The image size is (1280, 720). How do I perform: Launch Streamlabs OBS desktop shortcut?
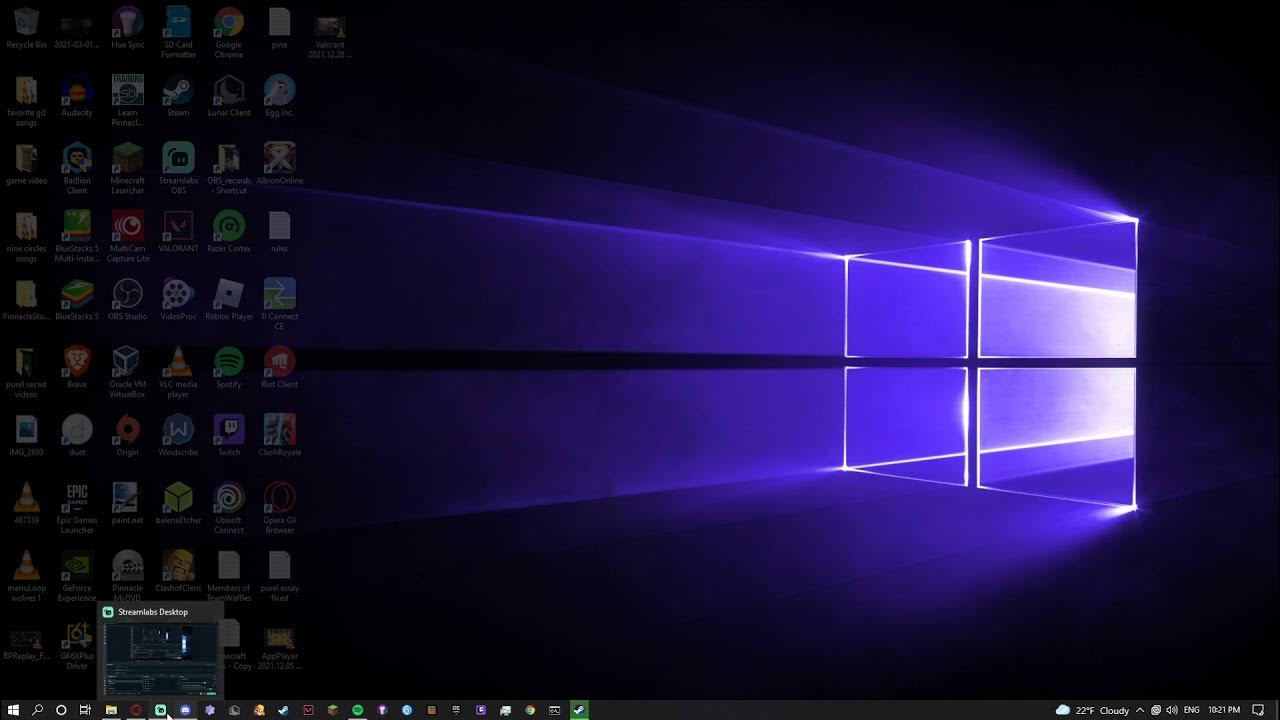point(178,169)
